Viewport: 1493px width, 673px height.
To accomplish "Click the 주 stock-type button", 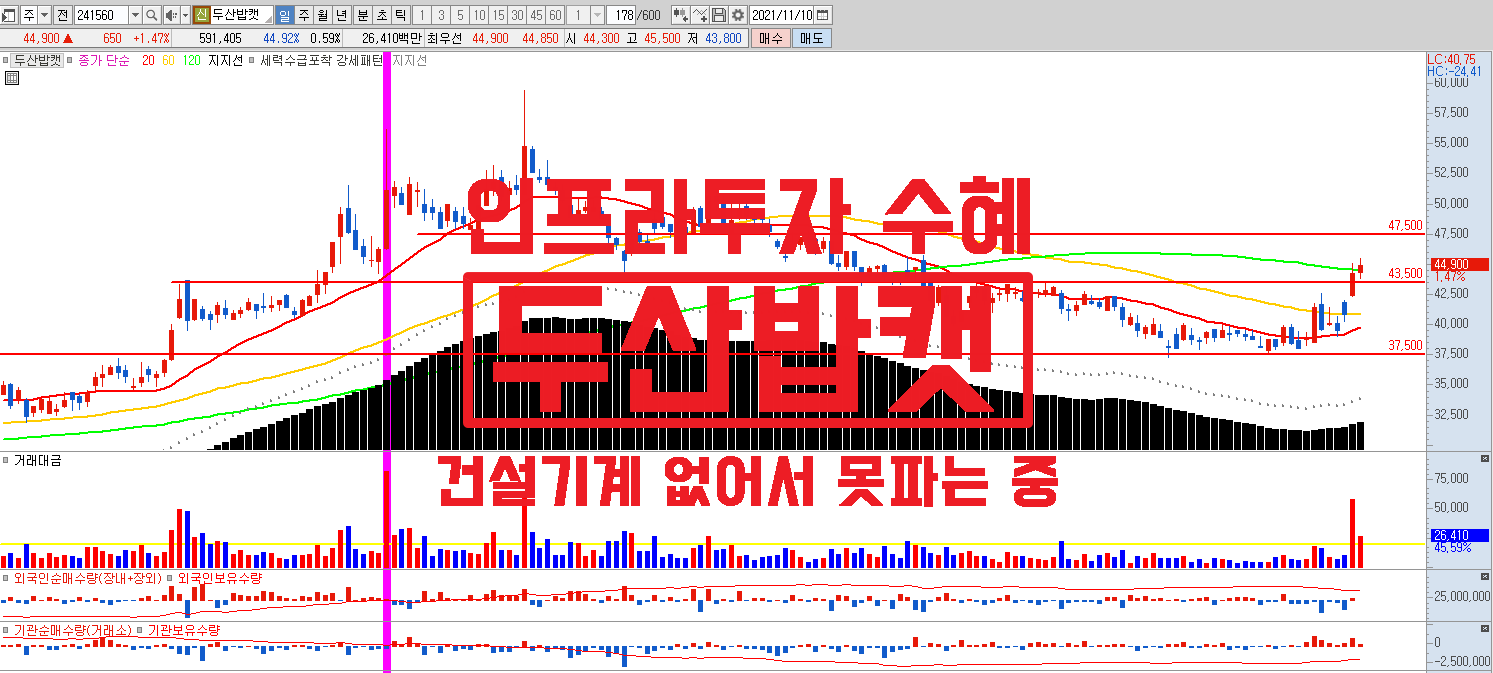I will (x=28, y=15).
